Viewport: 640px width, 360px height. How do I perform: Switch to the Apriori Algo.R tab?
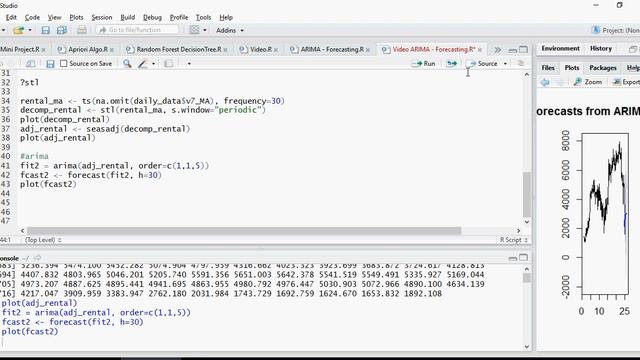pos(88,49)
